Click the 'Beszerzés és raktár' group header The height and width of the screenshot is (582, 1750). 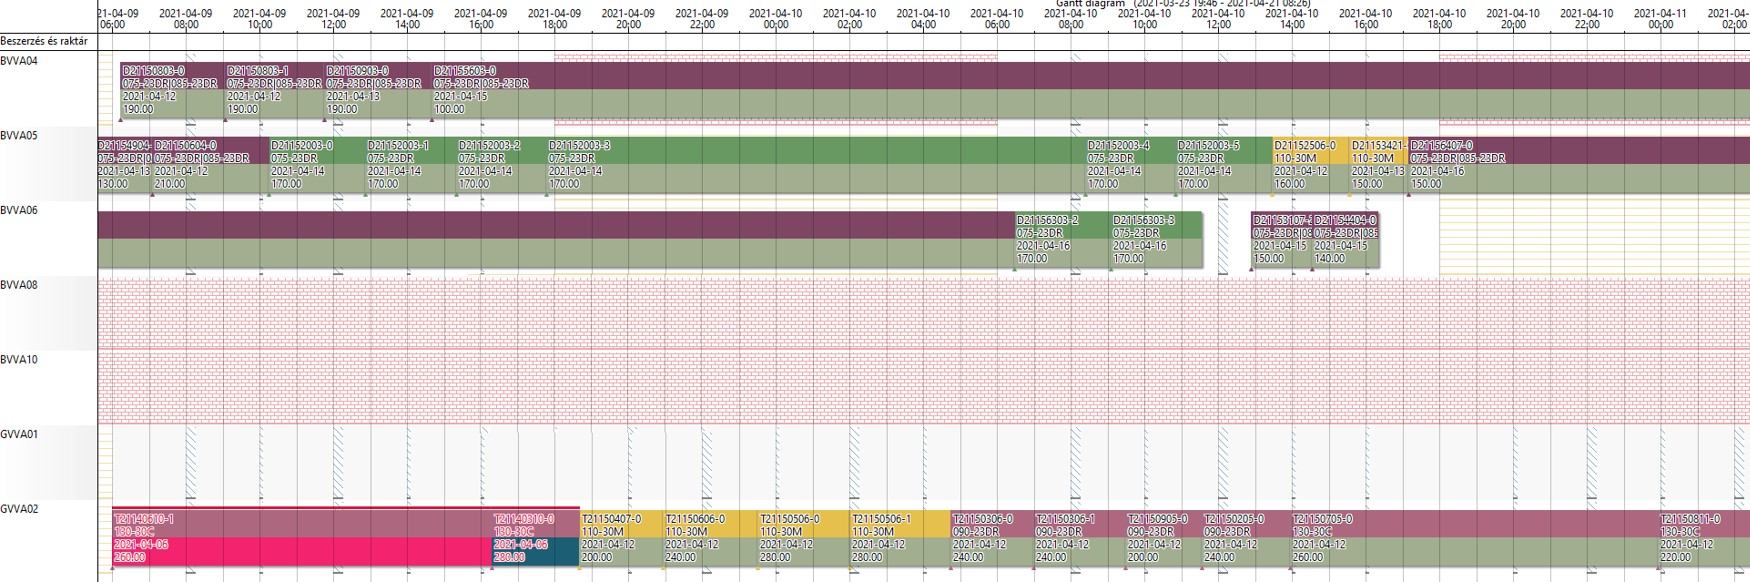[44, 41]
